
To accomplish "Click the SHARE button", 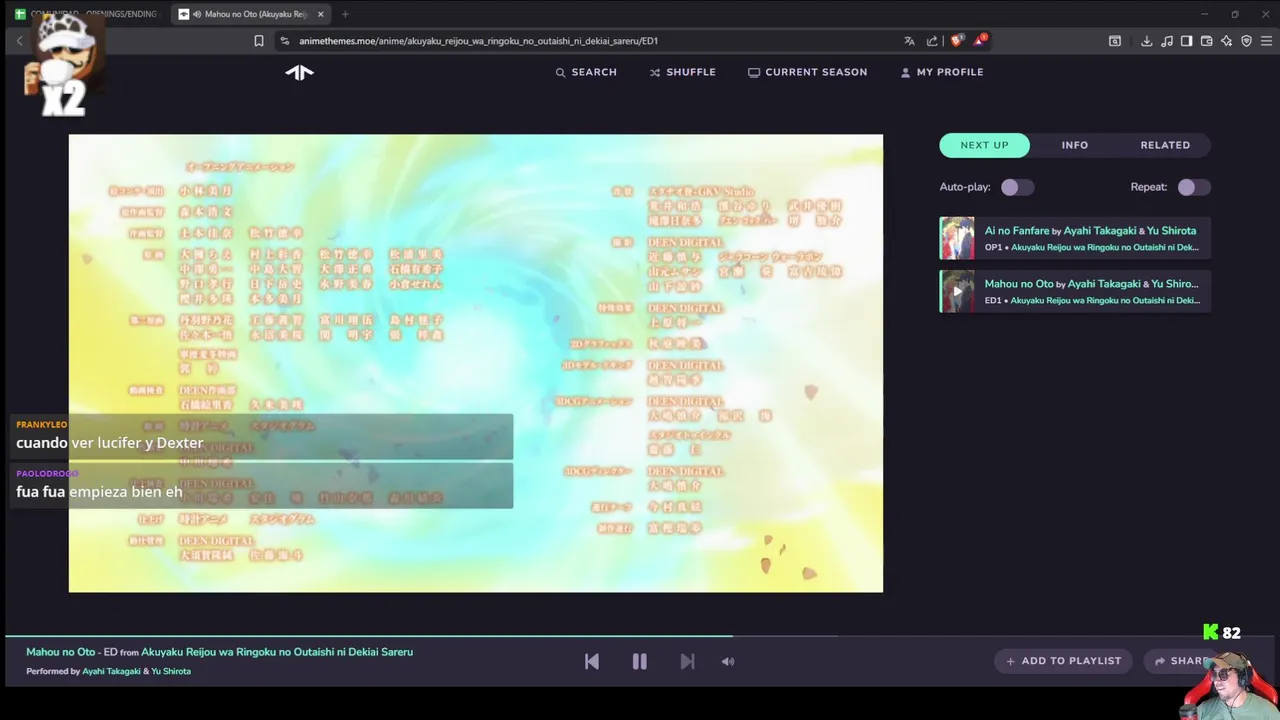I will [1180, 661].
